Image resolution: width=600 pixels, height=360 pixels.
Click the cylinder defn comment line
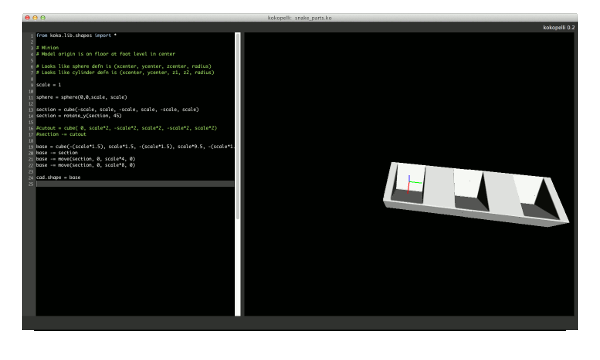[x=125, y=72]
